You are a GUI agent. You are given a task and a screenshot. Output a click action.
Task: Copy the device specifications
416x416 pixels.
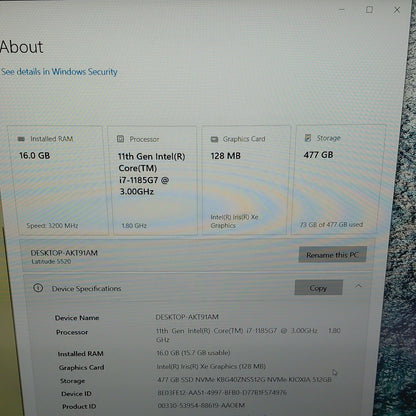tap(318, 287)
